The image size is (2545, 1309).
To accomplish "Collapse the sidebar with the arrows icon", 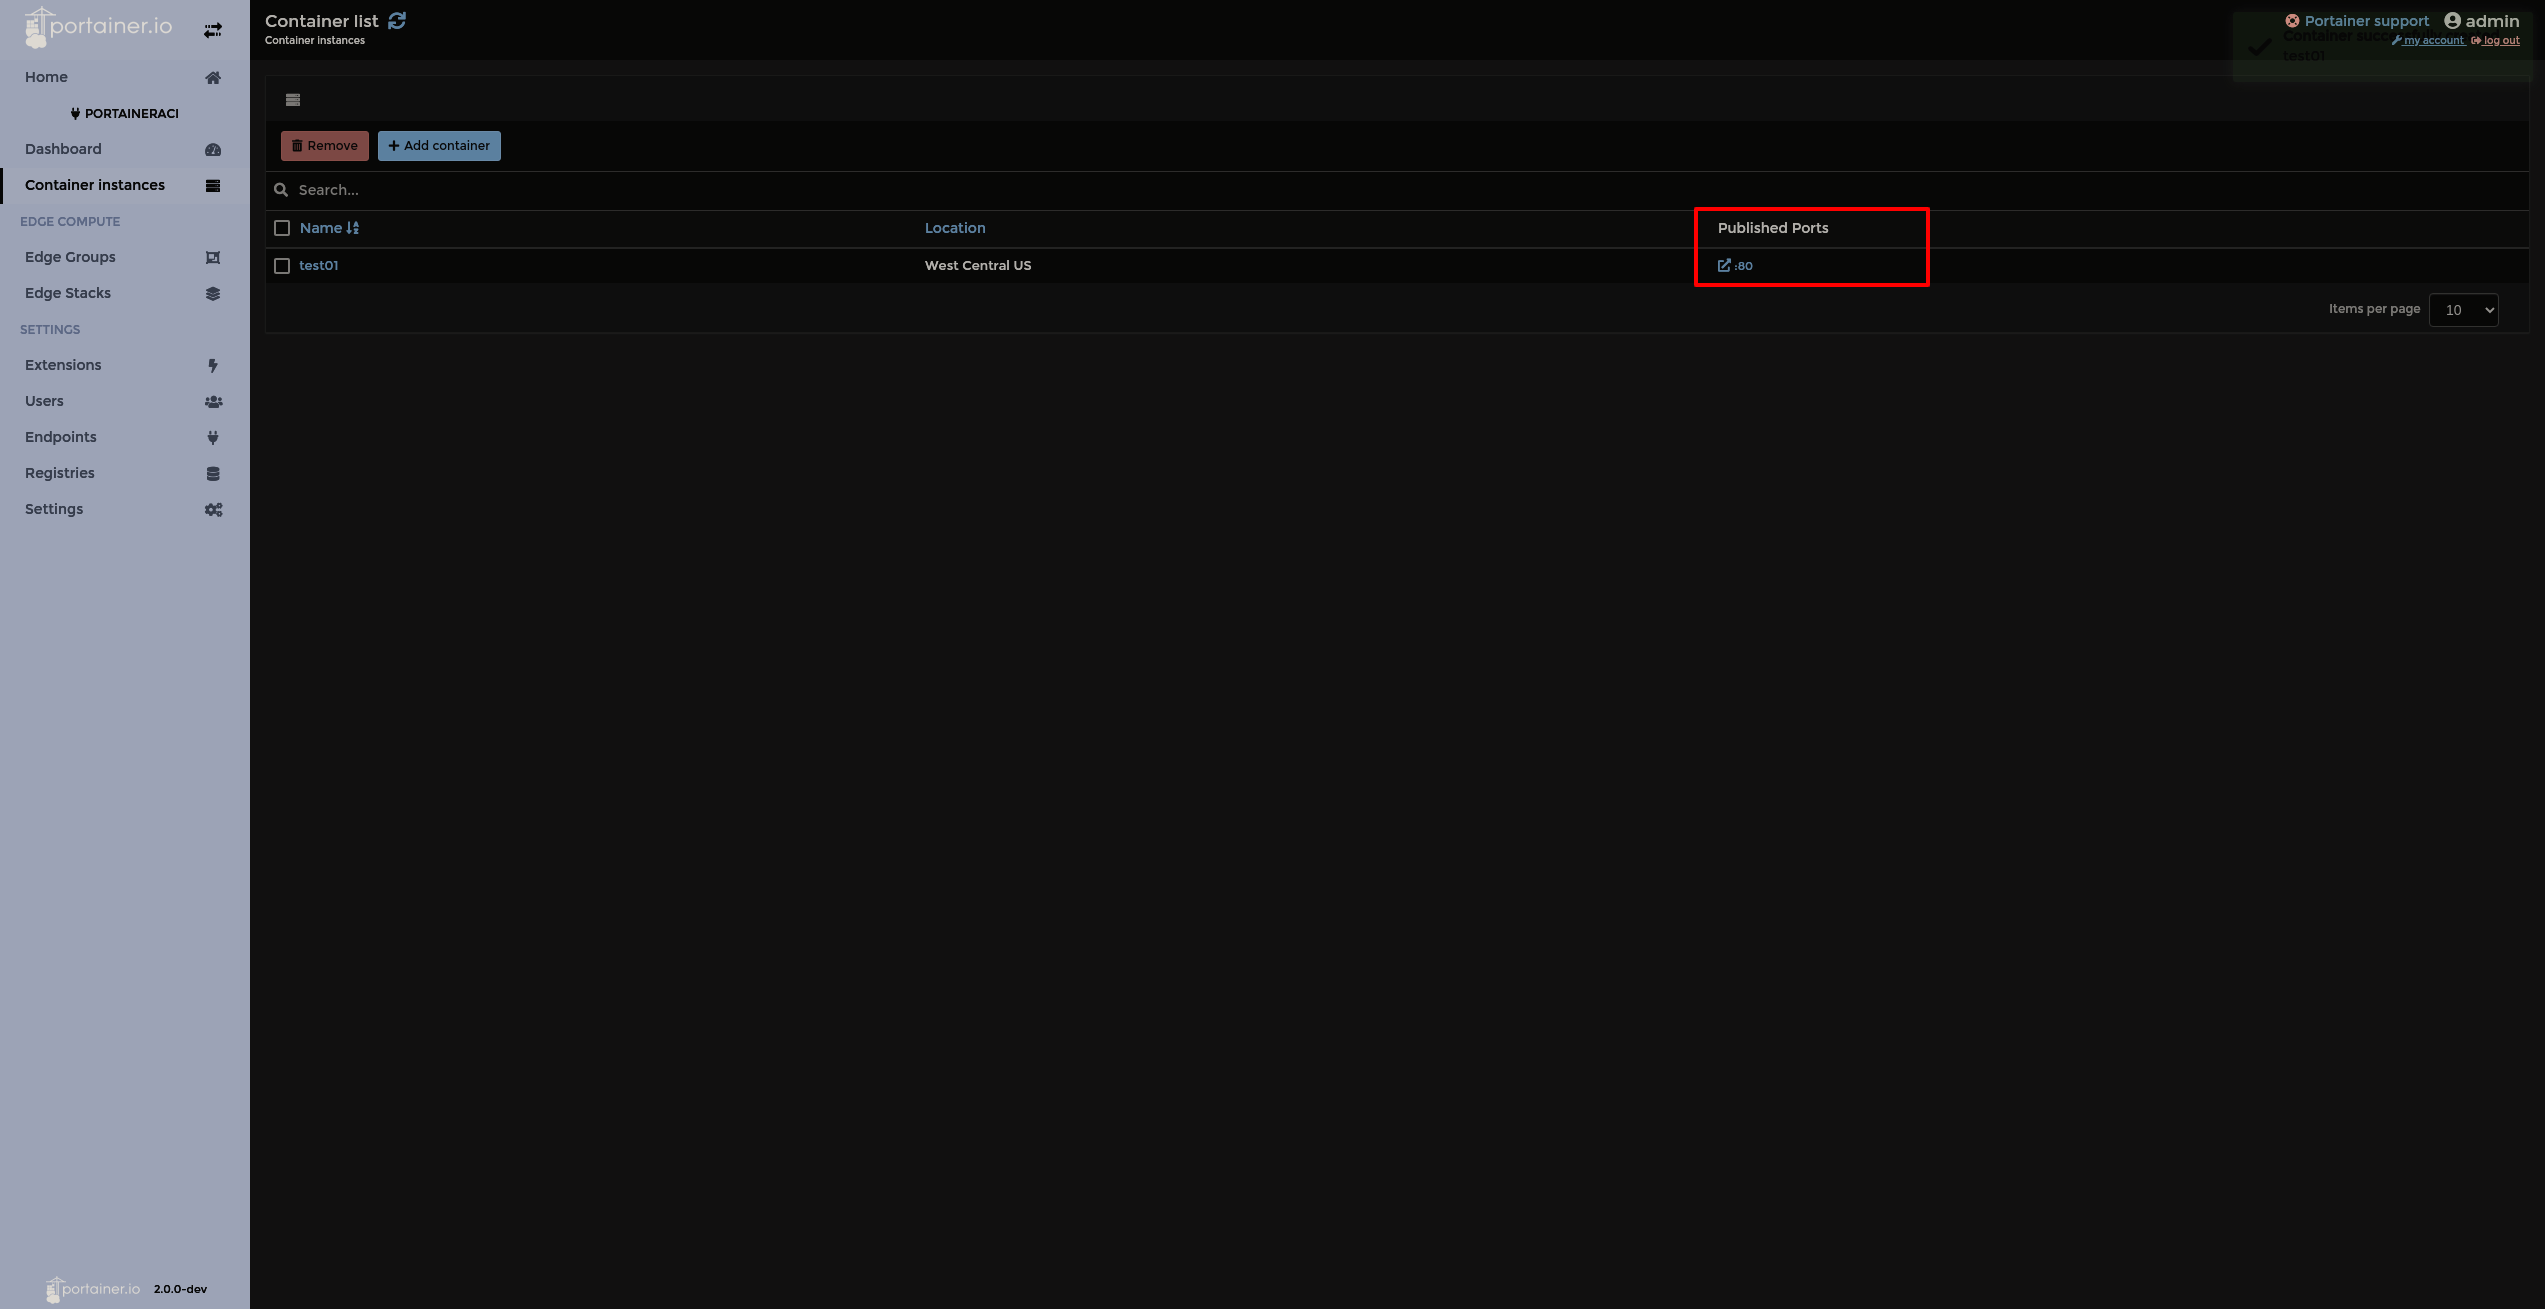I will coord(212,29).
